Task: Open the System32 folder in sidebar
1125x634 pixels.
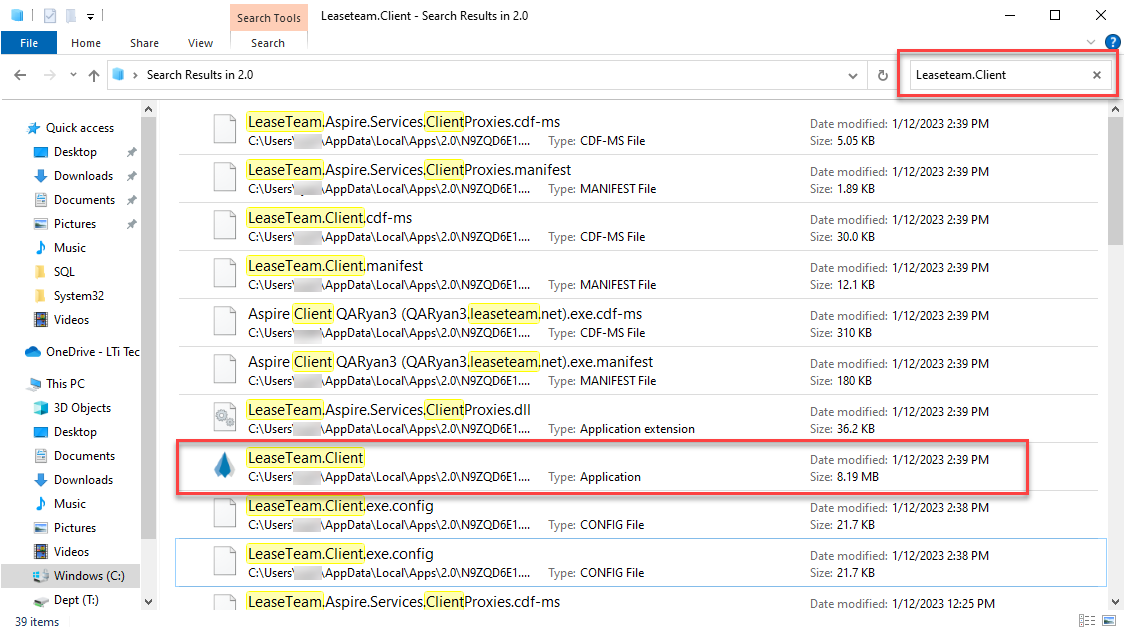Action: 78,295
